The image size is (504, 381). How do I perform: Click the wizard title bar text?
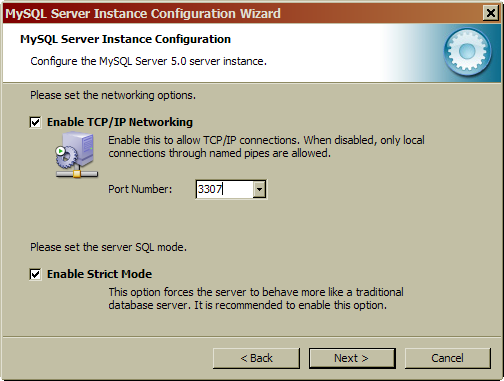point(143,14)
